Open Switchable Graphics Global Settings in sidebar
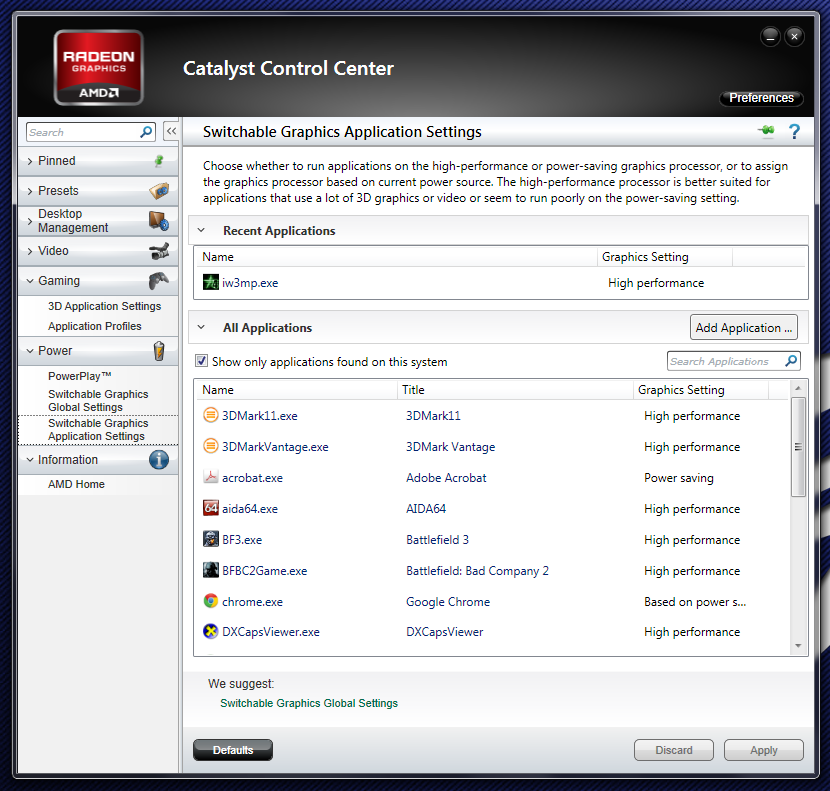This screenshot has height=791, width=830. [98, 401]
